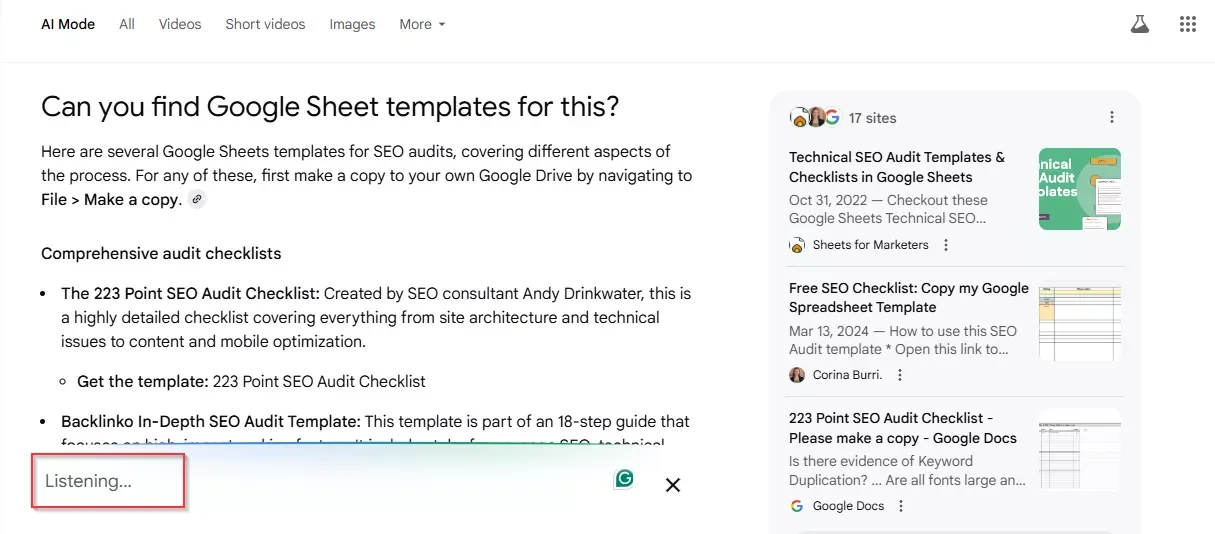The height and width of the screenshot is (534, 1215).
Task: Expand the More dropdown menu
Action: 422,24
